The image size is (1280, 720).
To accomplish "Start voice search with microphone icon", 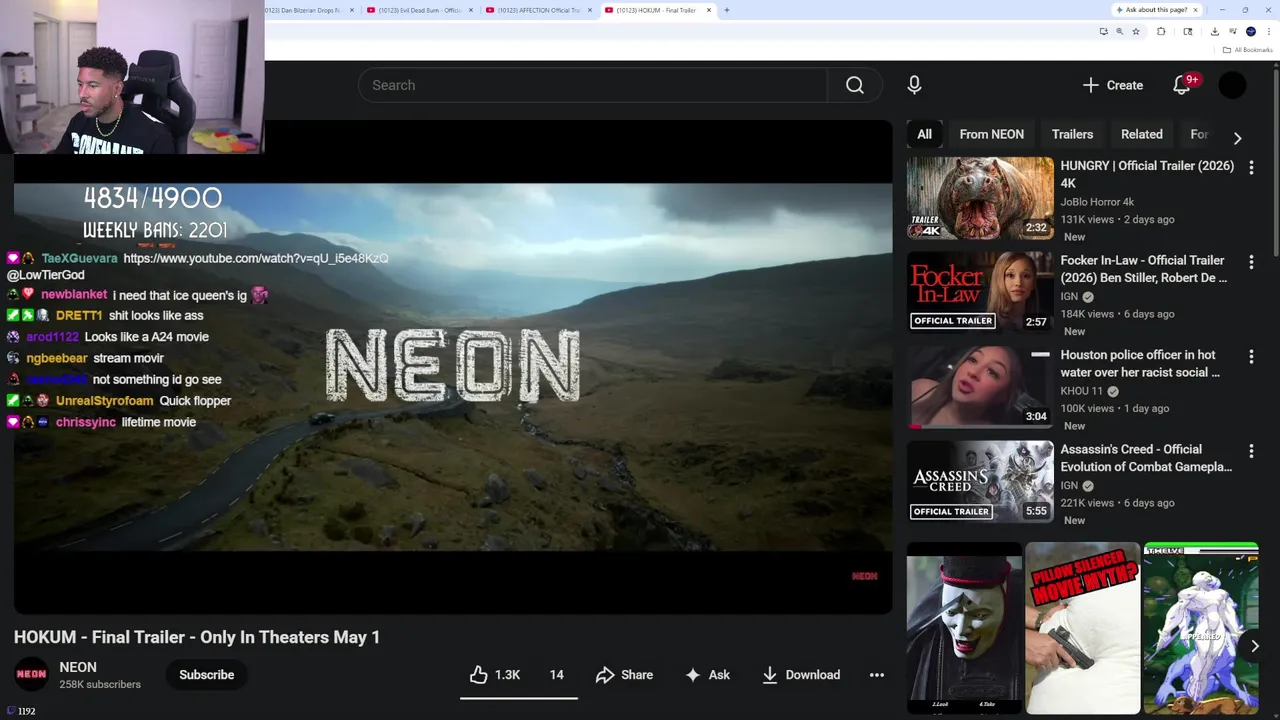I will click(x=914, y=85).
